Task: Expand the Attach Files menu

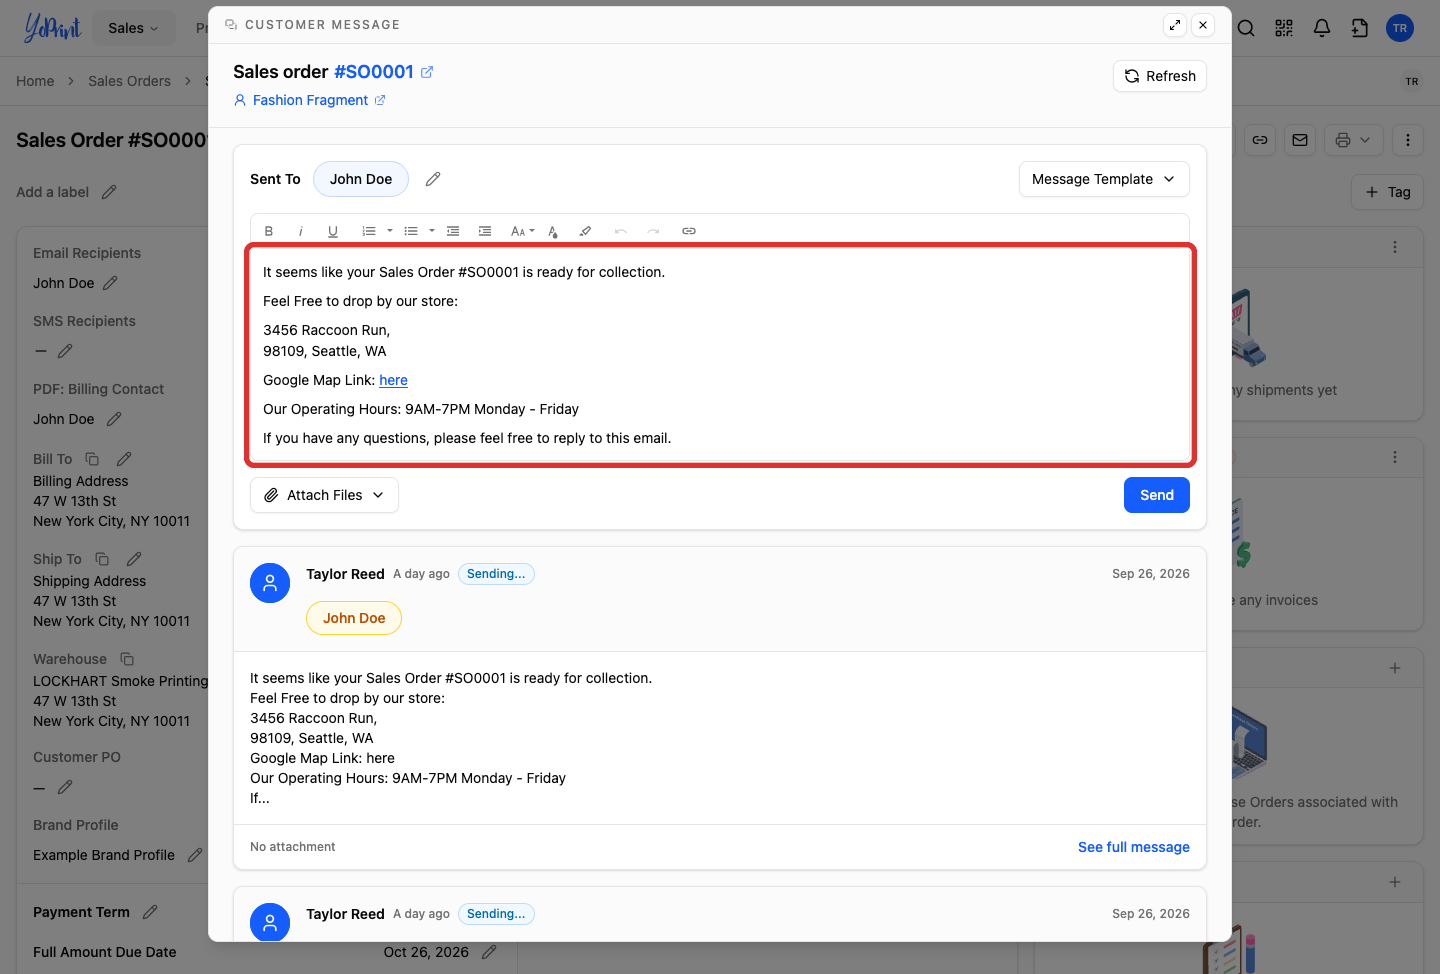Action: (324, 495)
